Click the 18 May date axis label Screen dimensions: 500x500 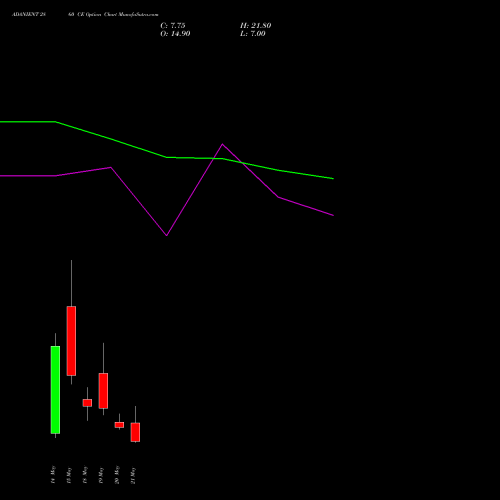(85, 475)
